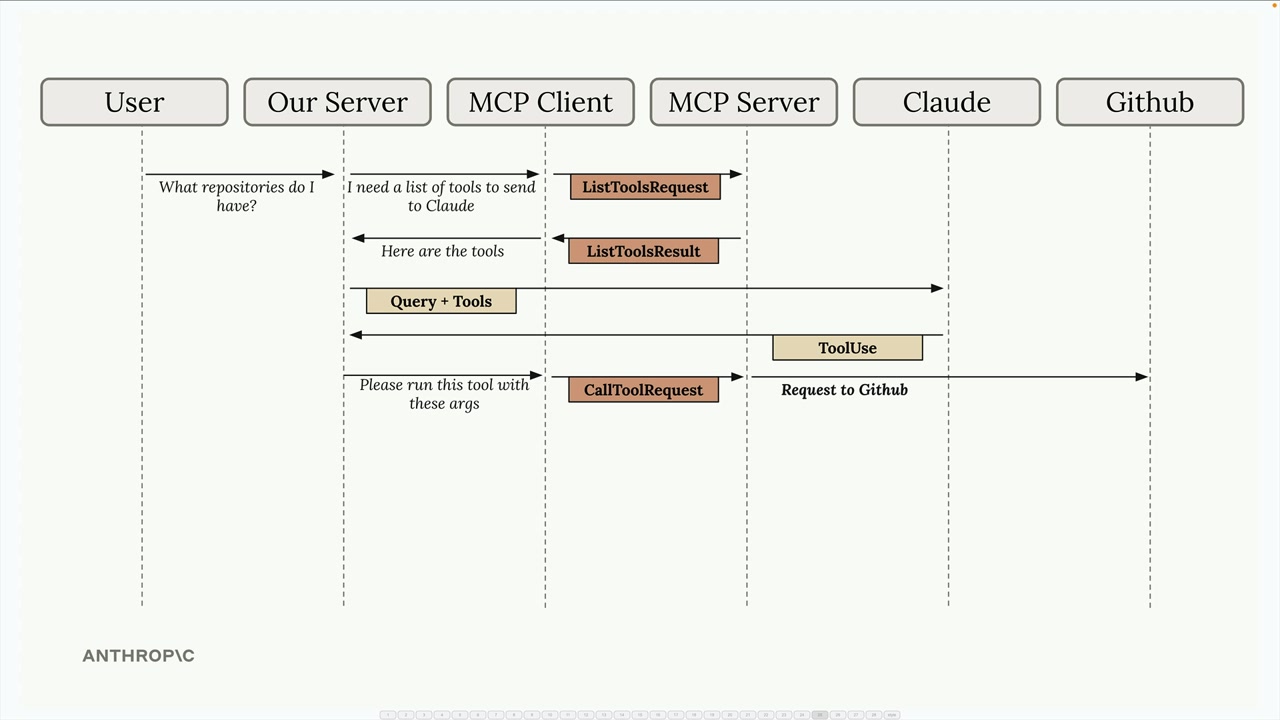Jump to slide 1 in page strip
This screenshot has width=1280, height=720.
click(388, 715)
